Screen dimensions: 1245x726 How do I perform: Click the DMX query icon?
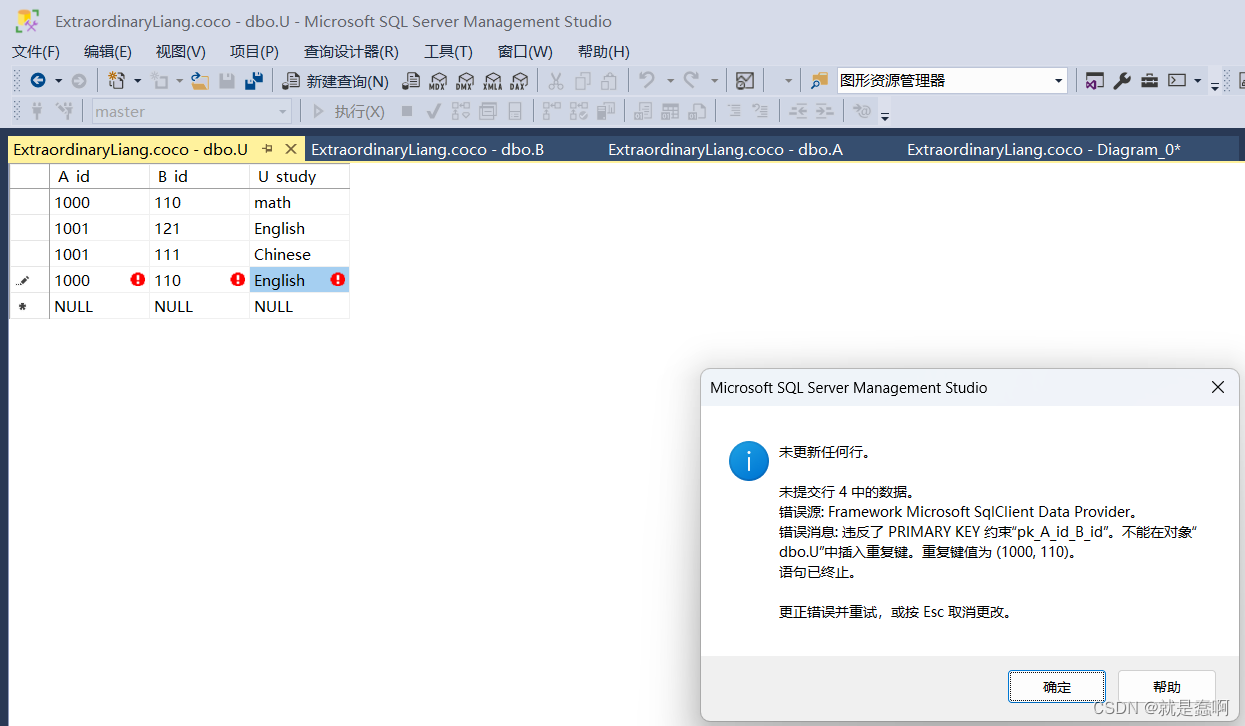[x=465, y=81]
